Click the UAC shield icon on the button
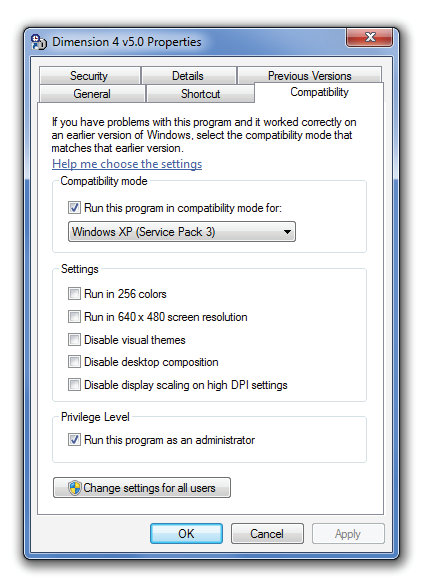This screenshot has height=586, width=424. pyautogui.click(x=75, y=488)
